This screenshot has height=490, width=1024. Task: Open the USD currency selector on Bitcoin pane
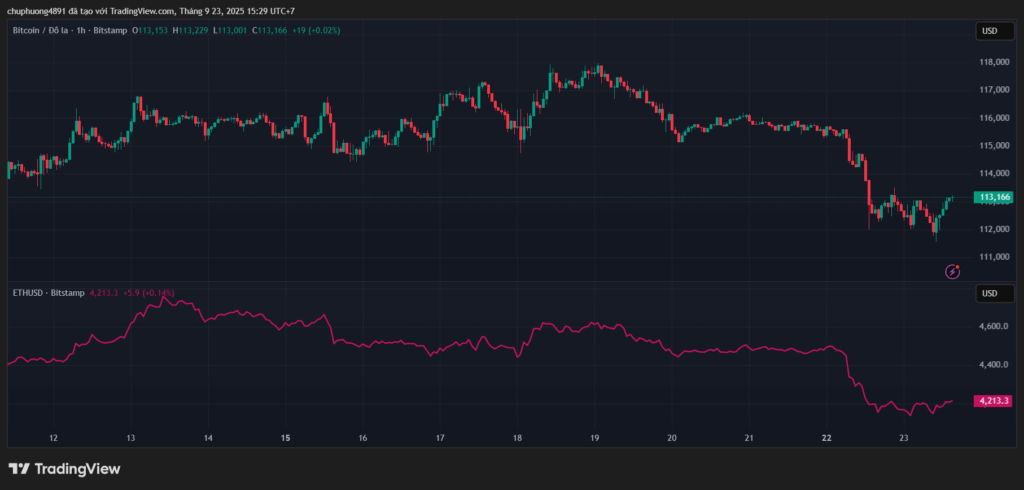point(988,31)
